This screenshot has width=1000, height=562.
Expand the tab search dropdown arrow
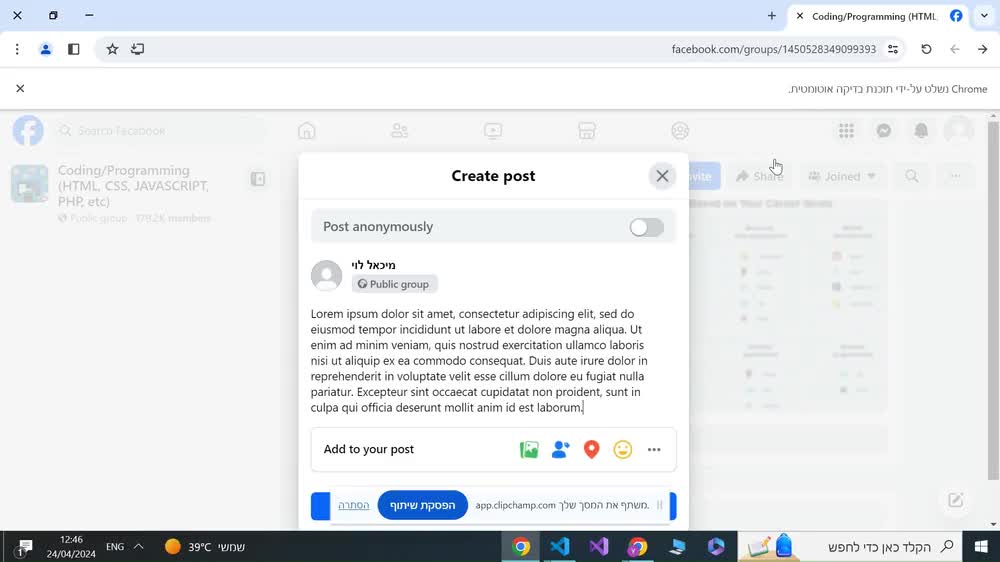pos(984,16)
